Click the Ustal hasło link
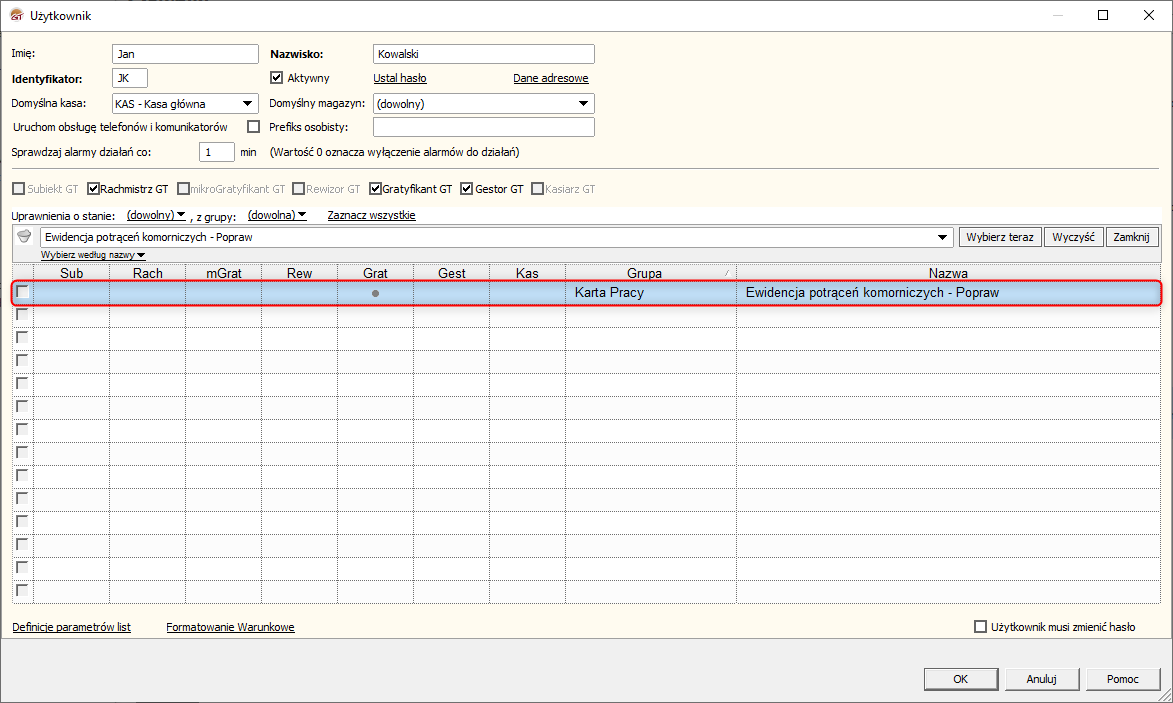Viewport: 1173px width, 703px height. tap(399, 78)
